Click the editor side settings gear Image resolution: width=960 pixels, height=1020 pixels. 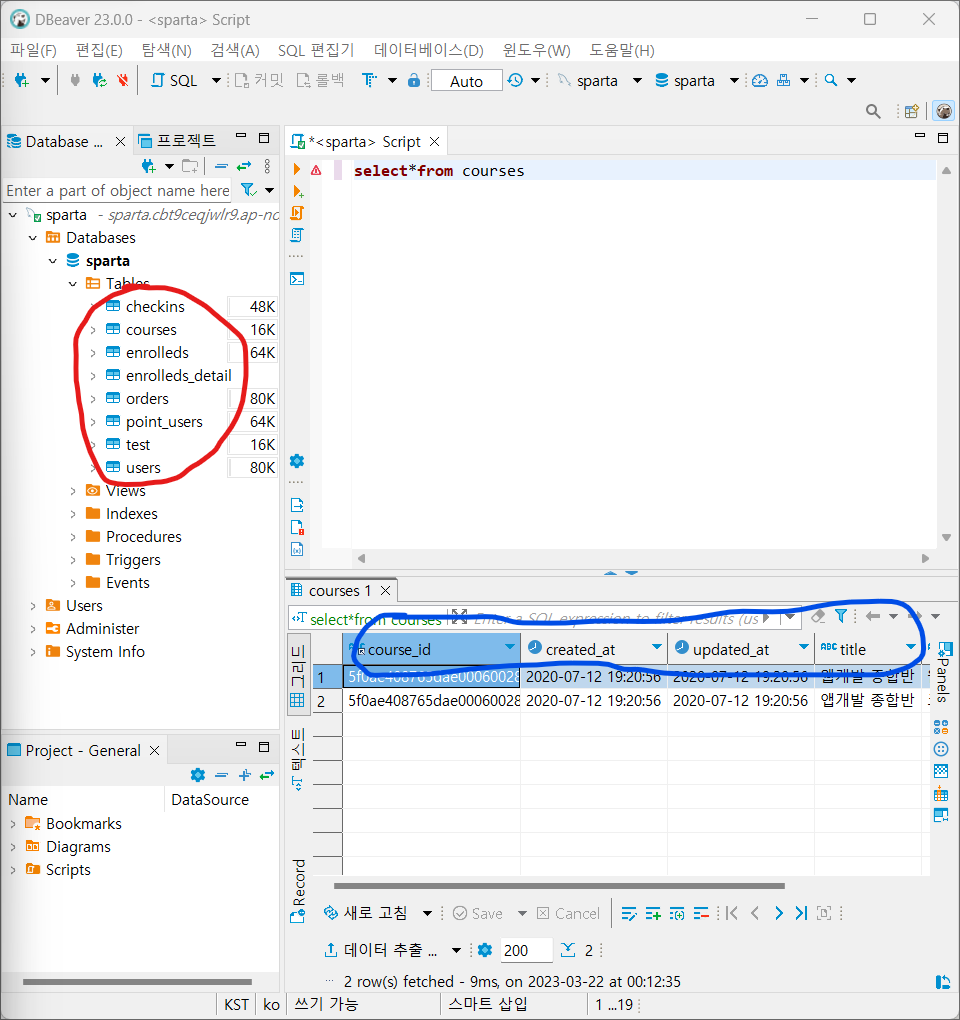(297, 461)
